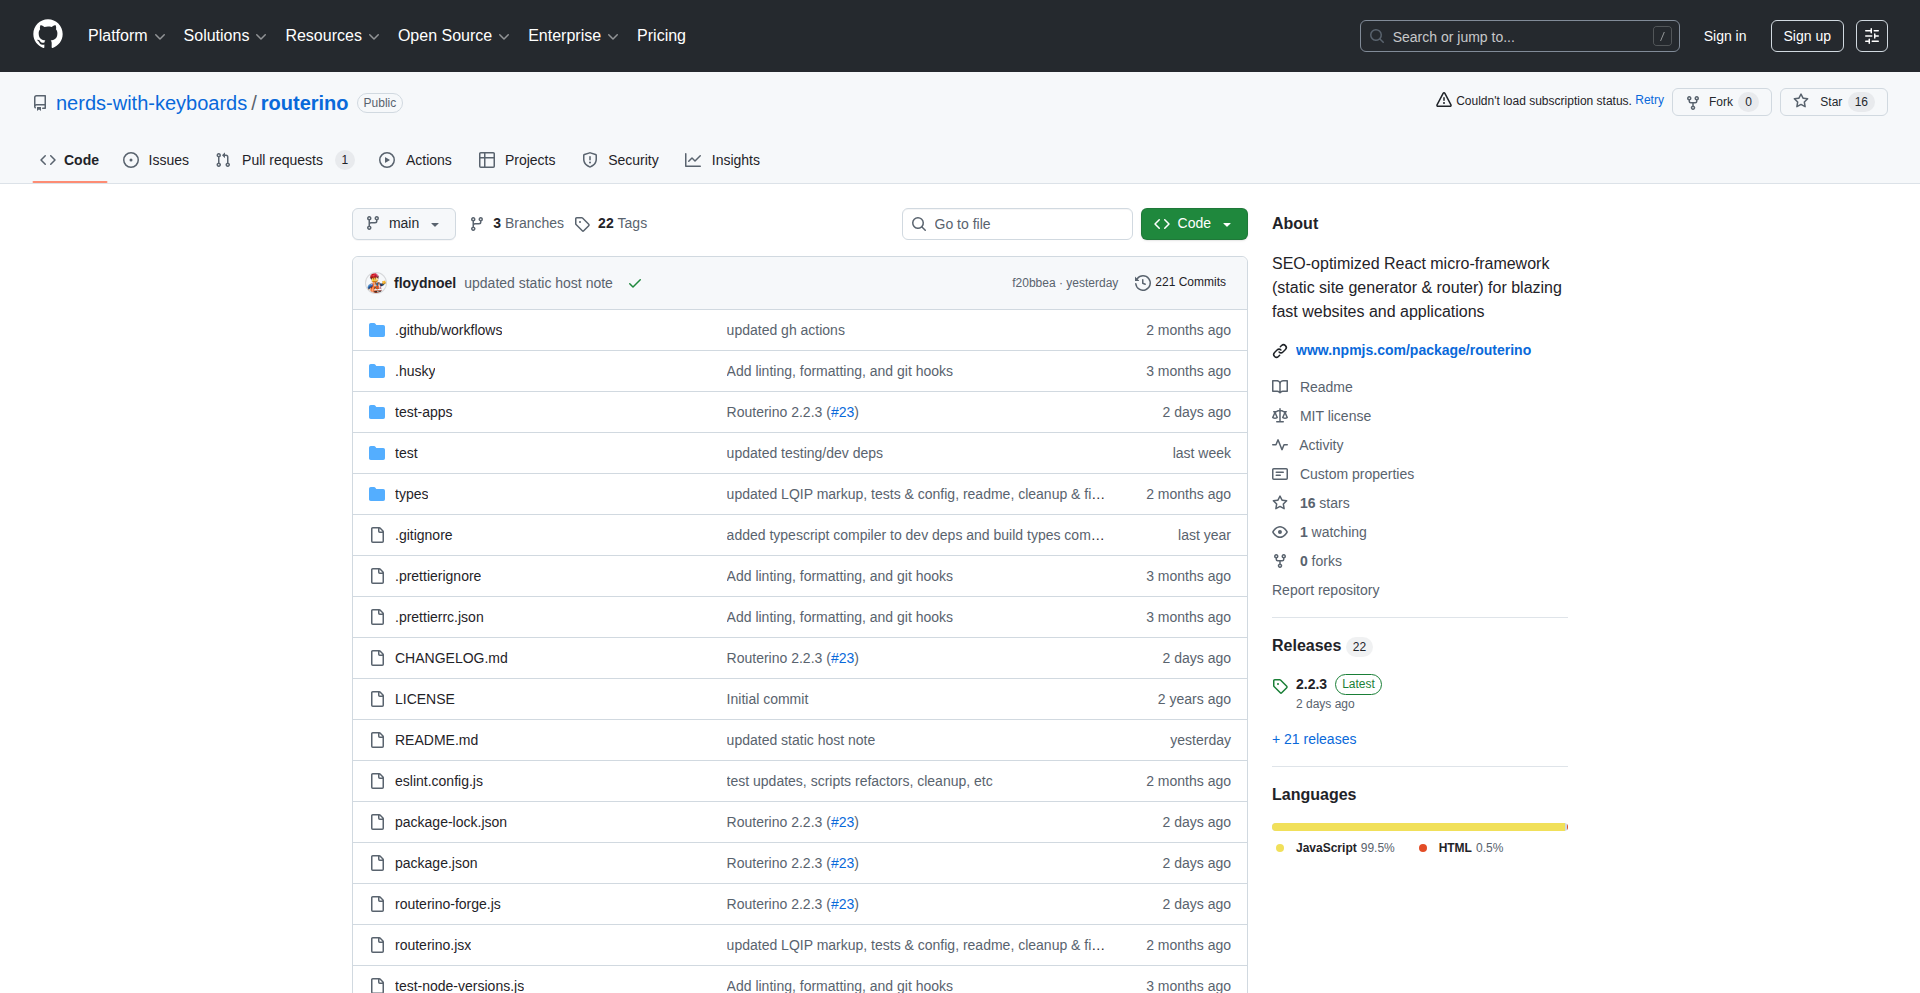Switch to the Issues tab
The width and height of the screenshot is (1920, 993).
[x=156, y=160]
